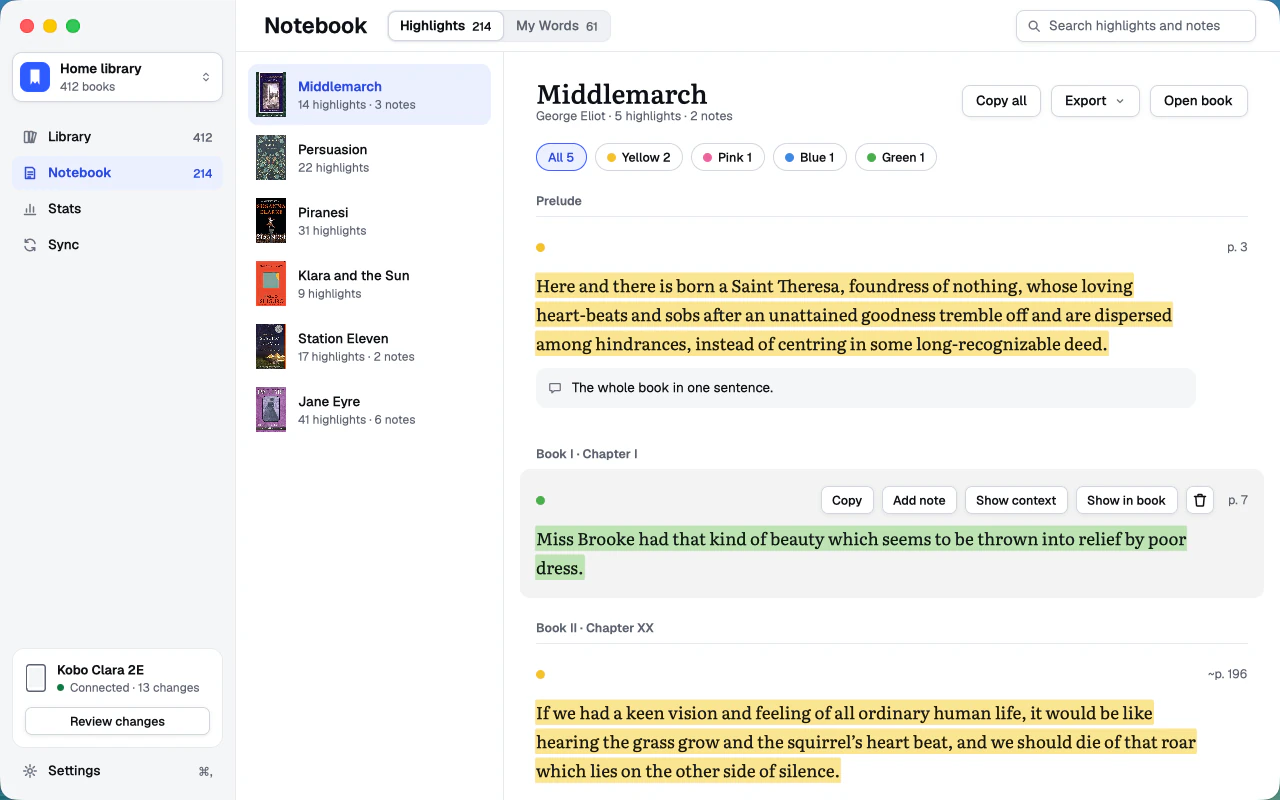Screen dimensions: 1280x800
Task: Click yellow color dot on page 196 highlight
Action: [x=541, y=674]
